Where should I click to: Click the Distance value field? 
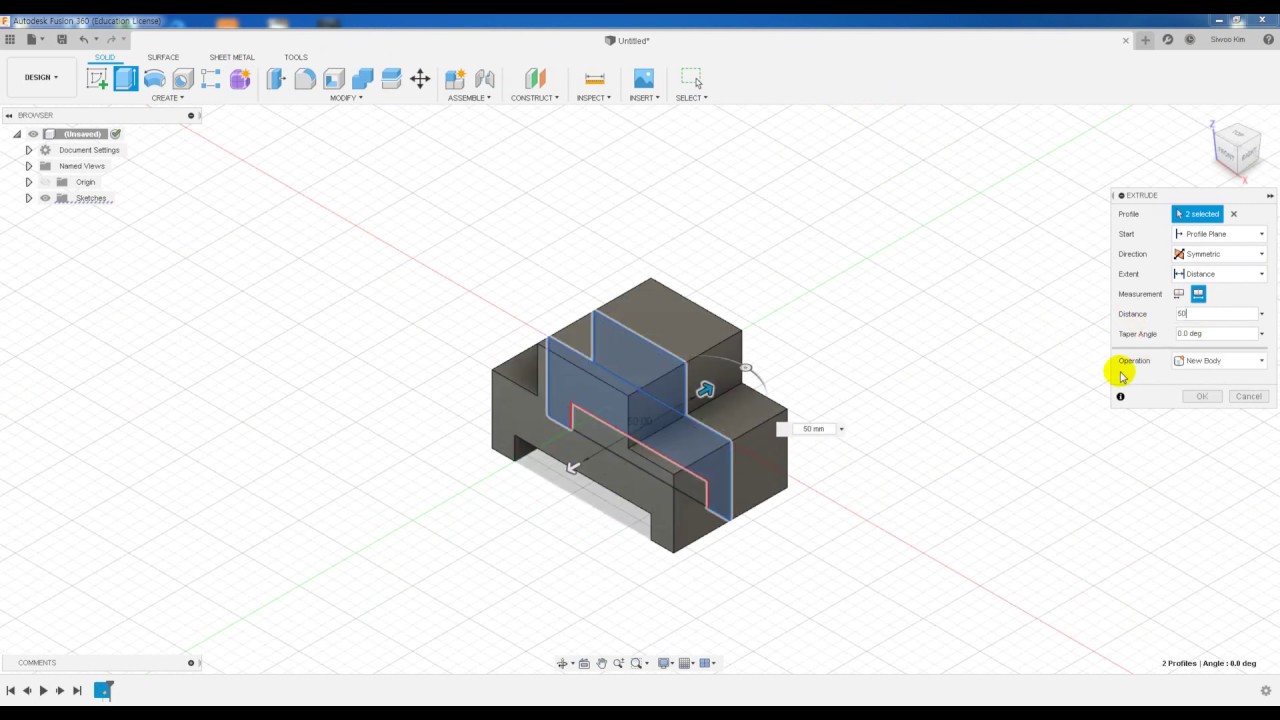click(1215, 314)
